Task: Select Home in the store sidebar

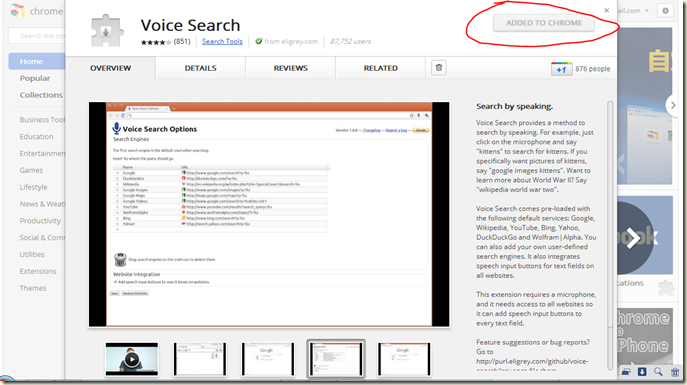Action: pyautogui.click(x=37, y=61)
